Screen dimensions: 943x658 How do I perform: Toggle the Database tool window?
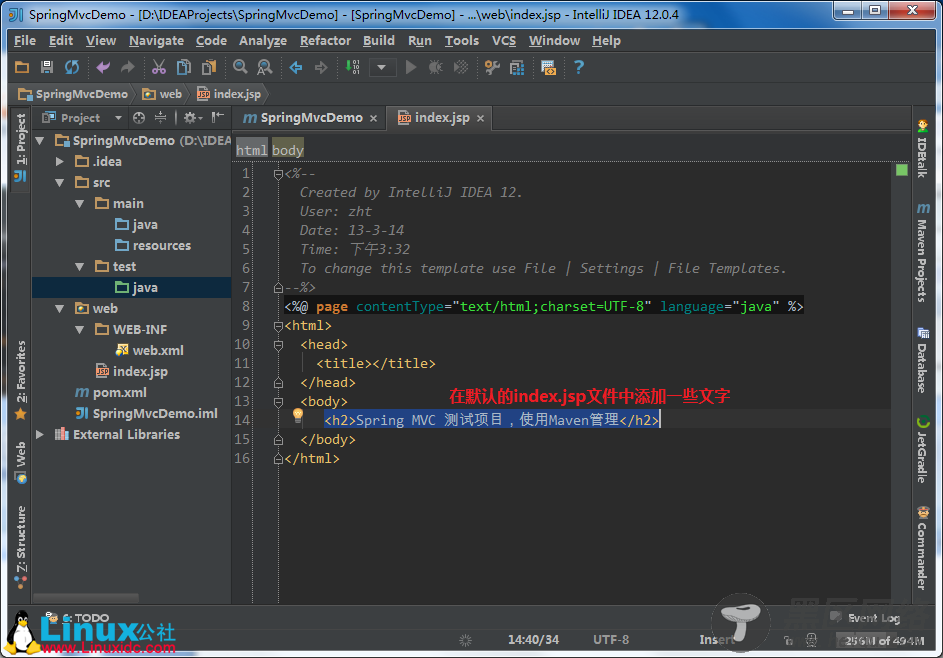click(x=923, y=360)
